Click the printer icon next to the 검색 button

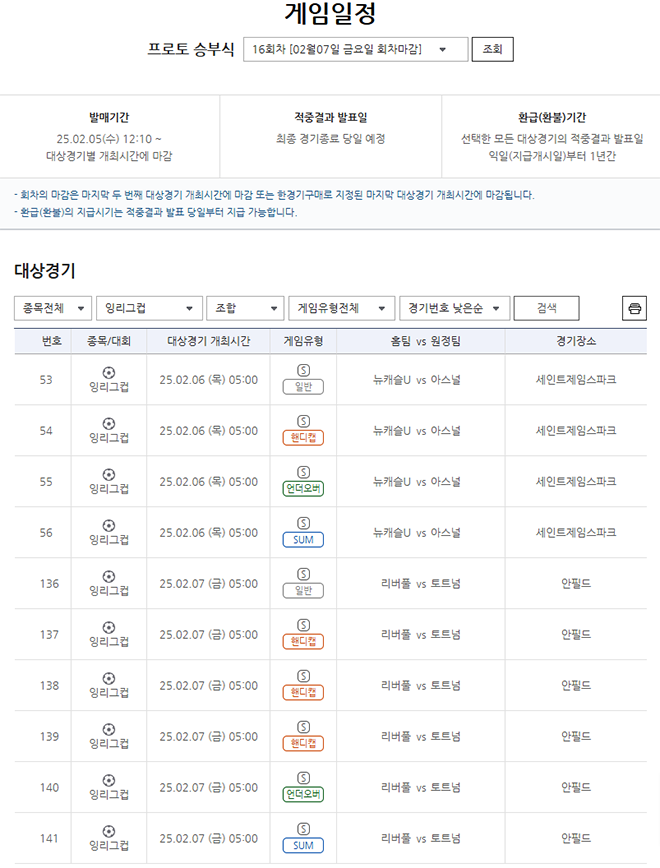(x=636, y=308)
